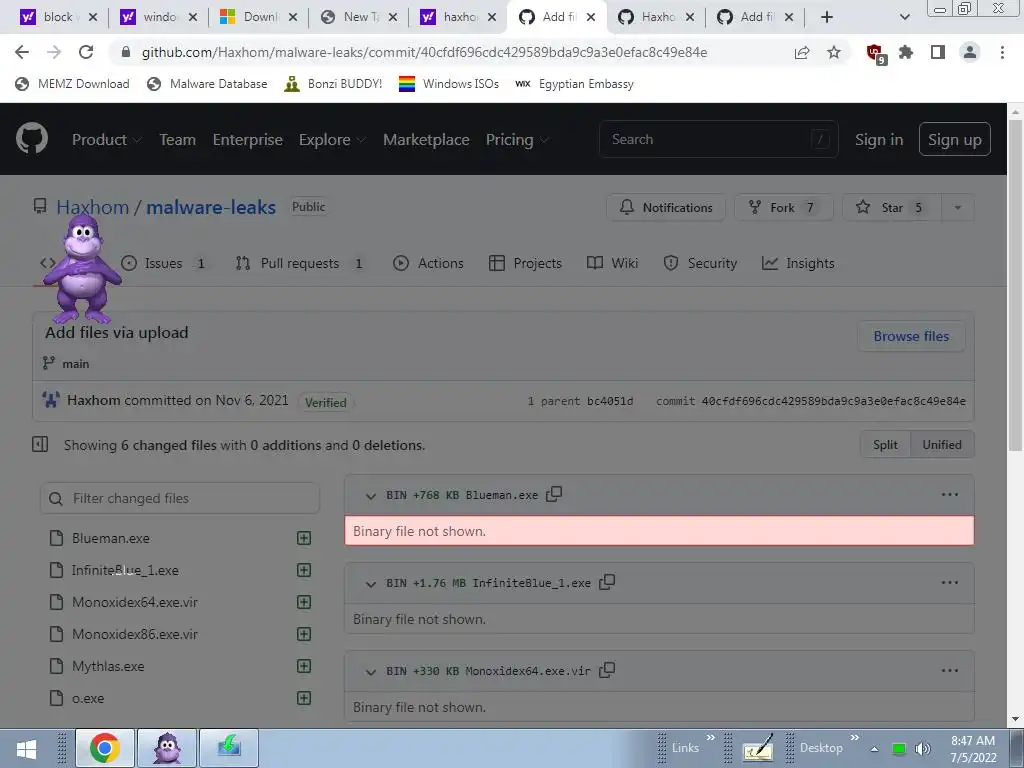Viewport: 1024px width, 768px height.
Task: Select Monoxidex86.exe.vir in file list
Action: [x=135, y=634]
